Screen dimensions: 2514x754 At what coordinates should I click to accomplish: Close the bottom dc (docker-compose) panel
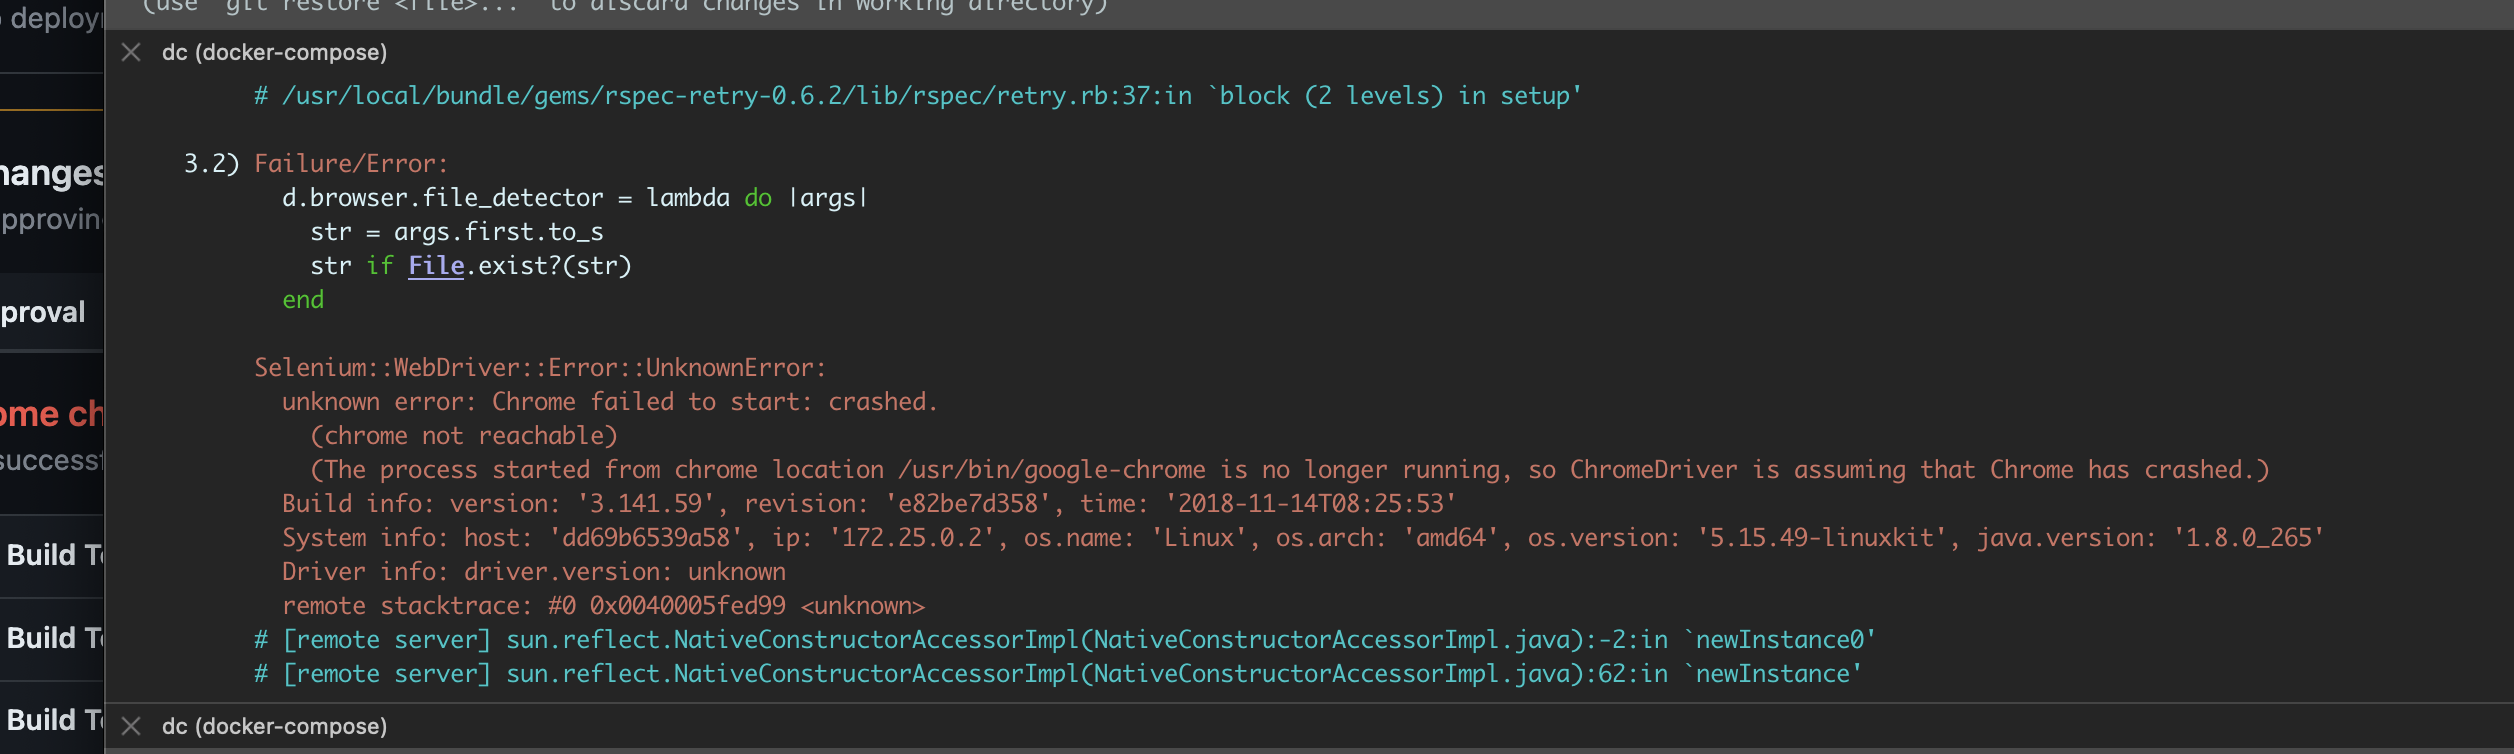(131, 725)
